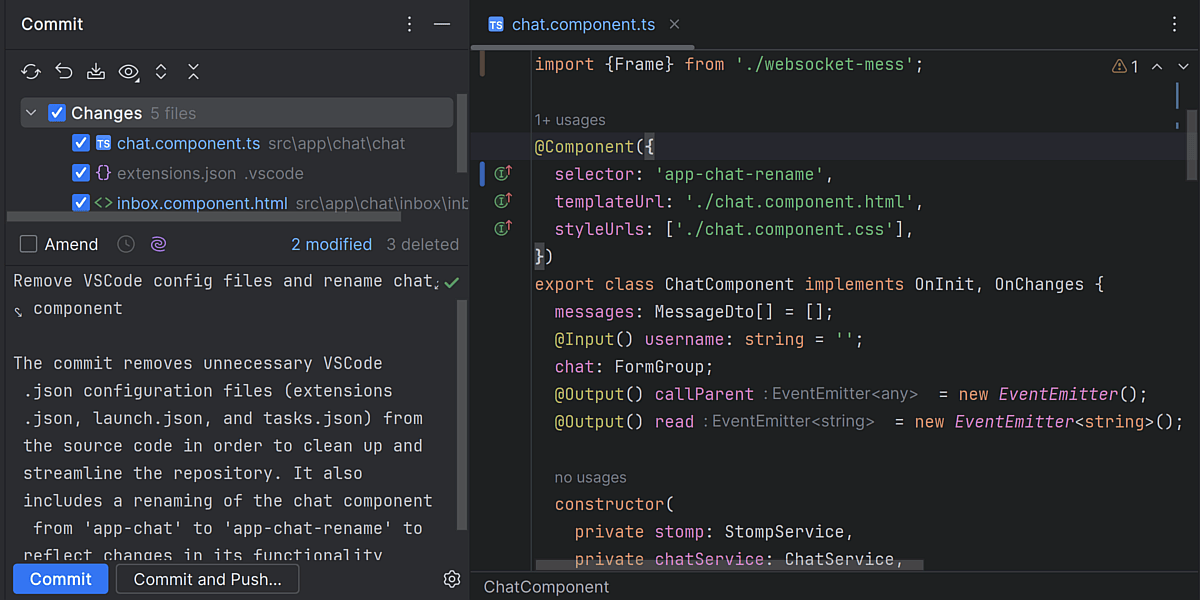Uncheck the extensions.json file checkbox

coord(81,173)
